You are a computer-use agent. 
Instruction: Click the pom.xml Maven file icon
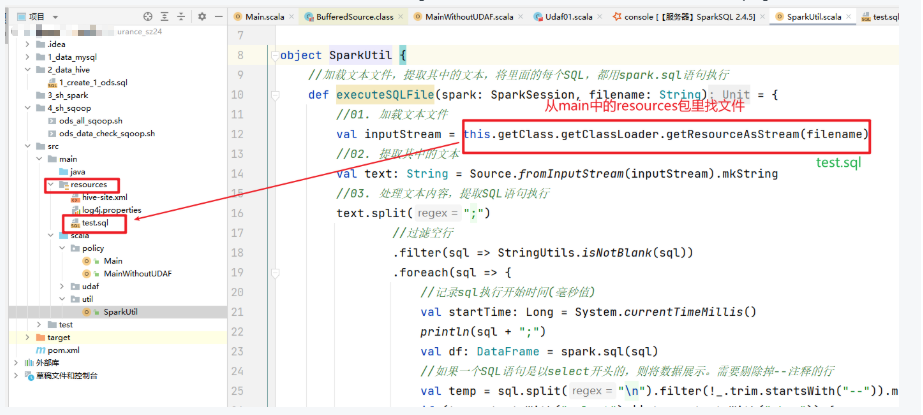point(40,350)
